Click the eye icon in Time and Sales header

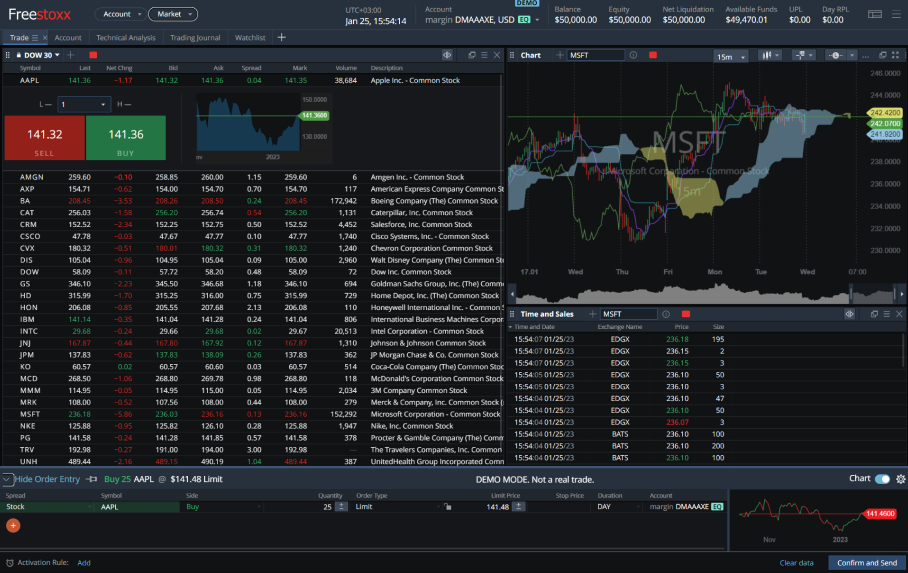(849, 314)
